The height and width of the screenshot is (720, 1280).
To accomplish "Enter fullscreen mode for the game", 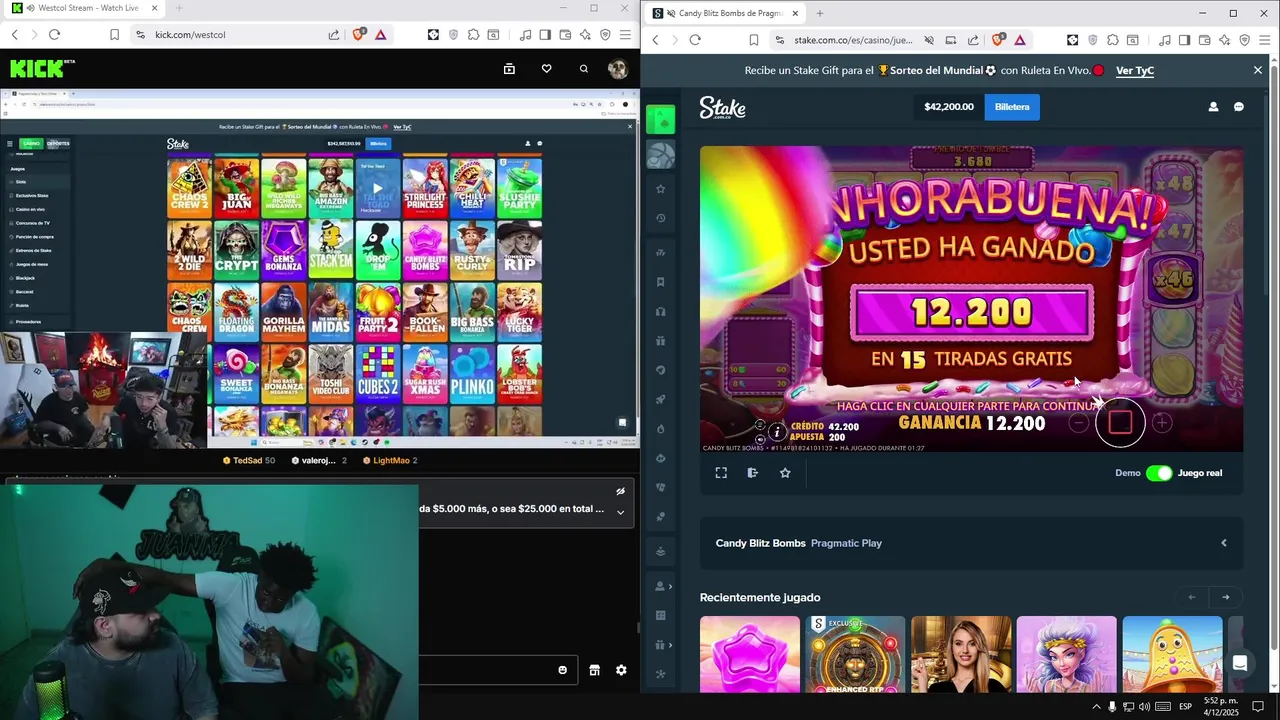I will click(x=721, y=473).
